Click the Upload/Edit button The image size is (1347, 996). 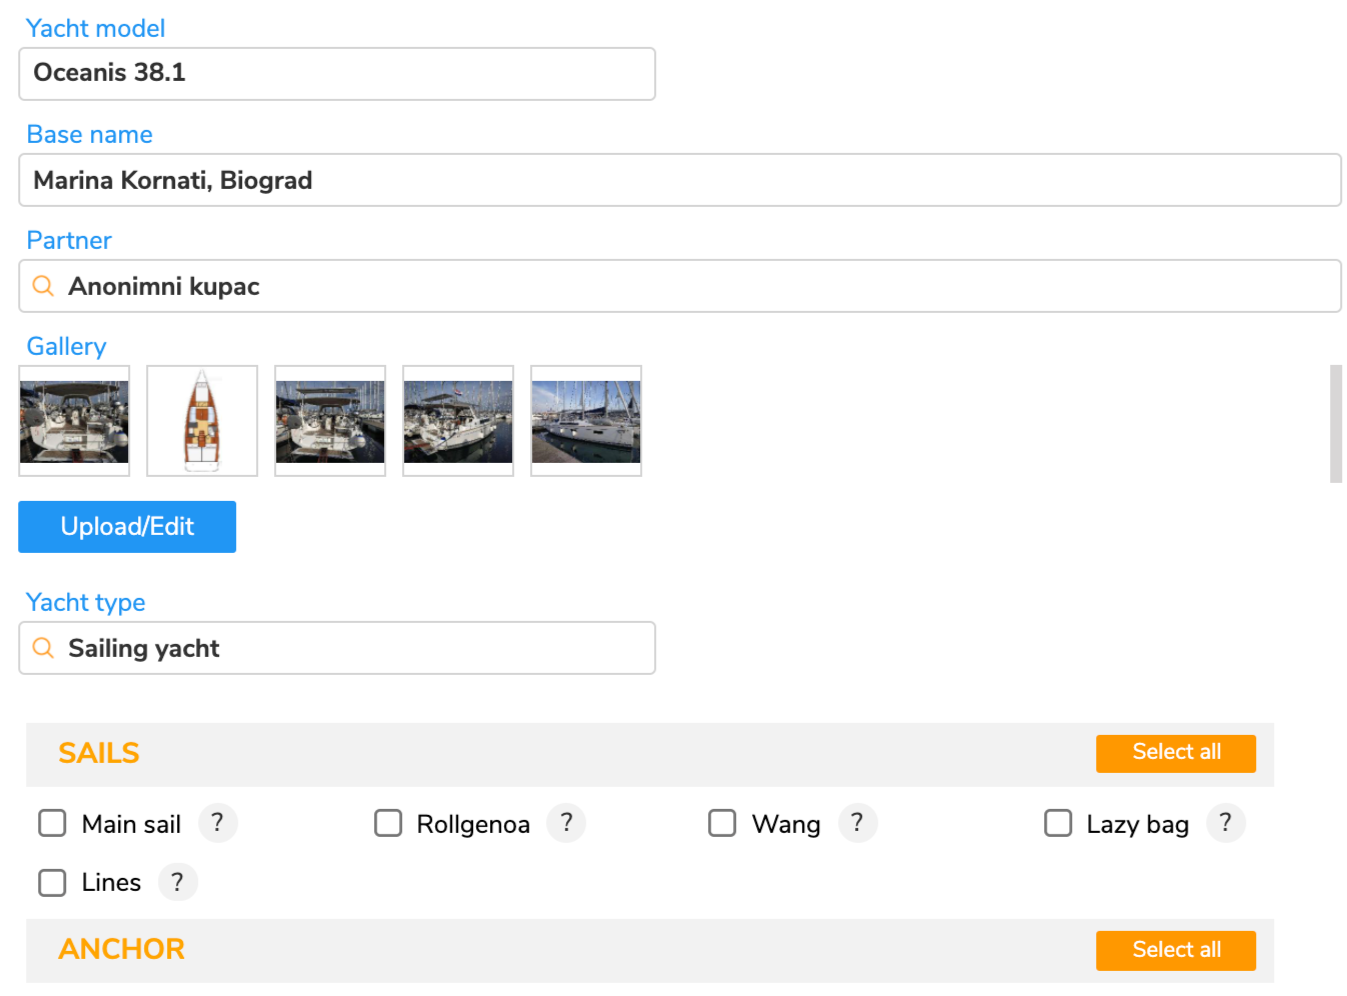click(x=127, y=527)
